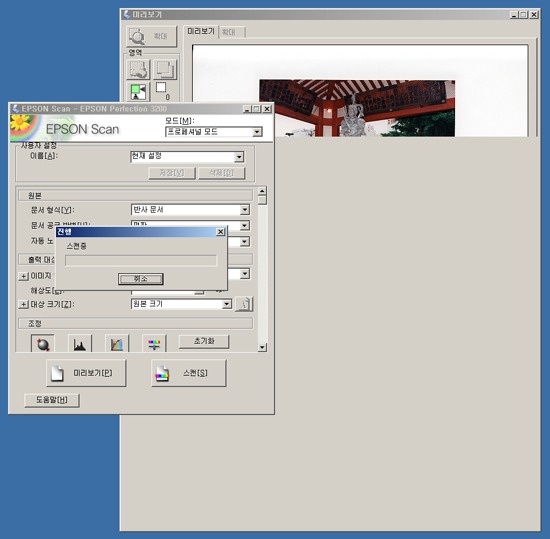Image resolution: width=550 pixels, height=539 pixels.
Task: Click the 조정 section header
Action: (x=135, y=323)
